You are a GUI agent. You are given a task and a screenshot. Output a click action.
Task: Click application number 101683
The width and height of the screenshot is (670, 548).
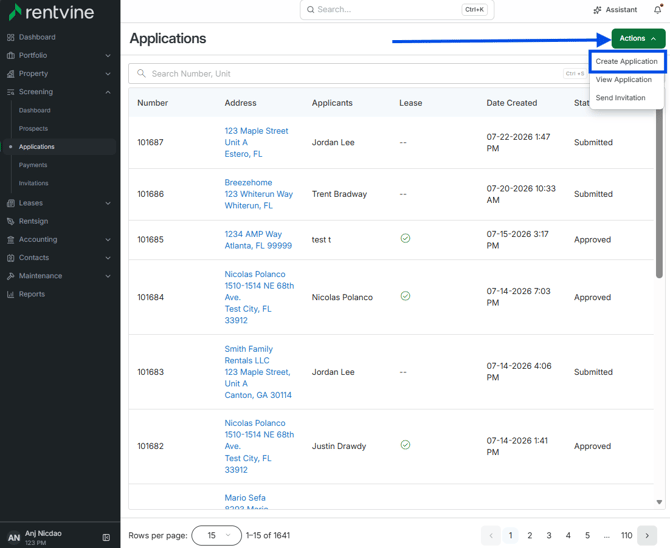point(150,372)
